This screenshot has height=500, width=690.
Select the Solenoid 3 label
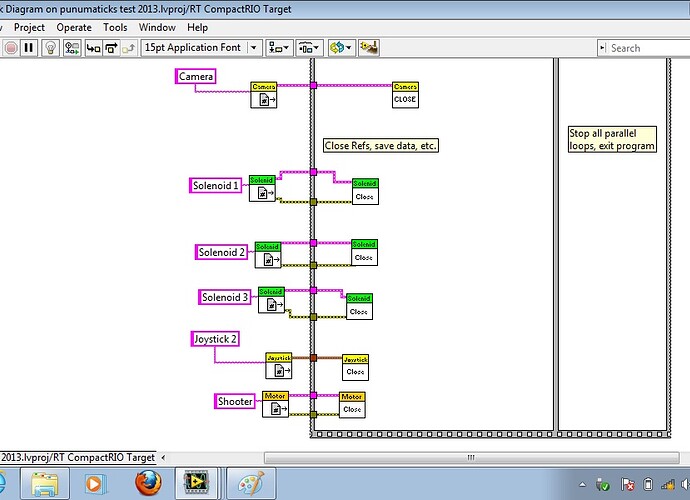[225, 297]
